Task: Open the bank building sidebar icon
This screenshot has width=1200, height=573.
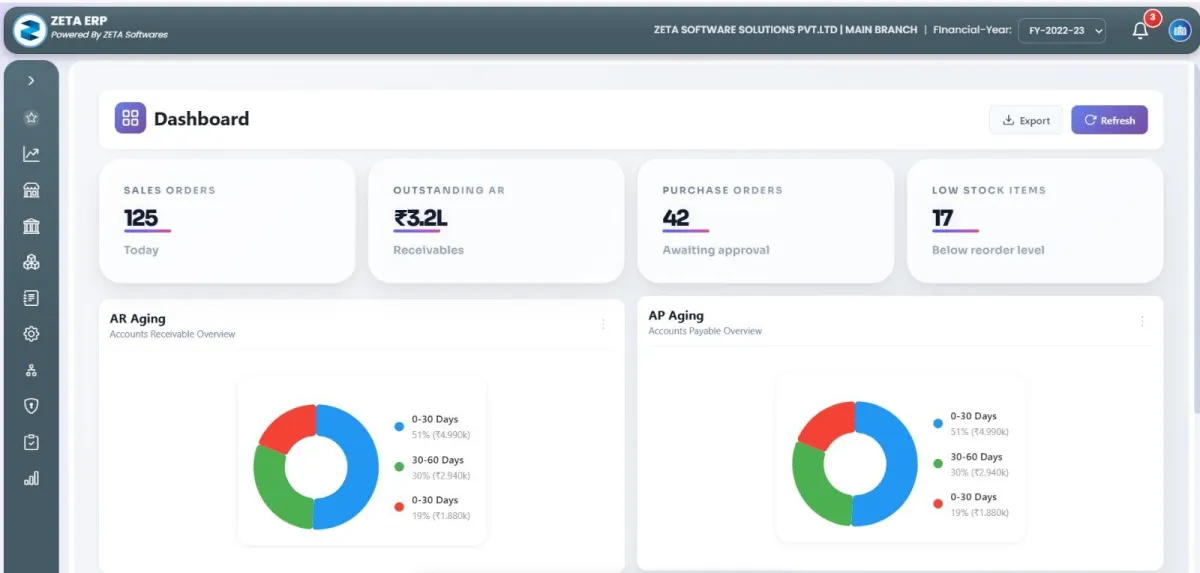Action: click(x=31, y=226)
